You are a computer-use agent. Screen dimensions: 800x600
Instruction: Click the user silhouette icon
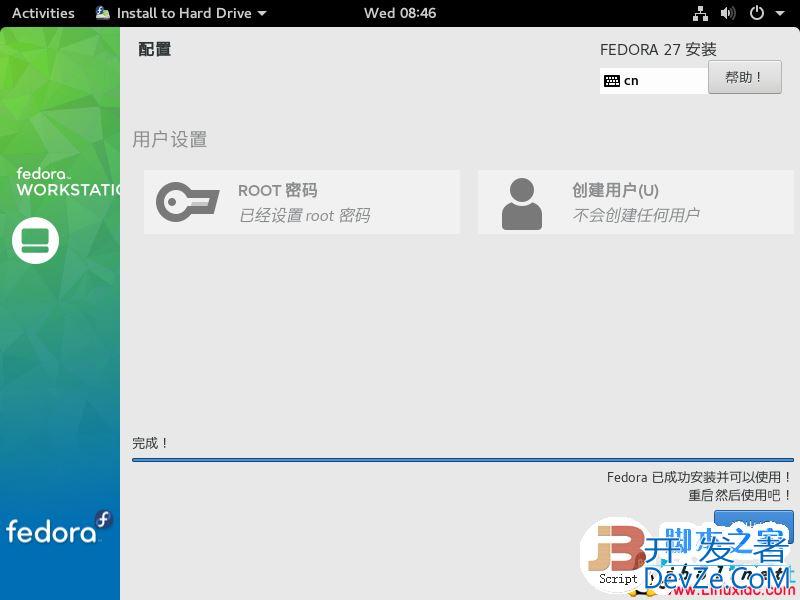[x=521, y=204]
